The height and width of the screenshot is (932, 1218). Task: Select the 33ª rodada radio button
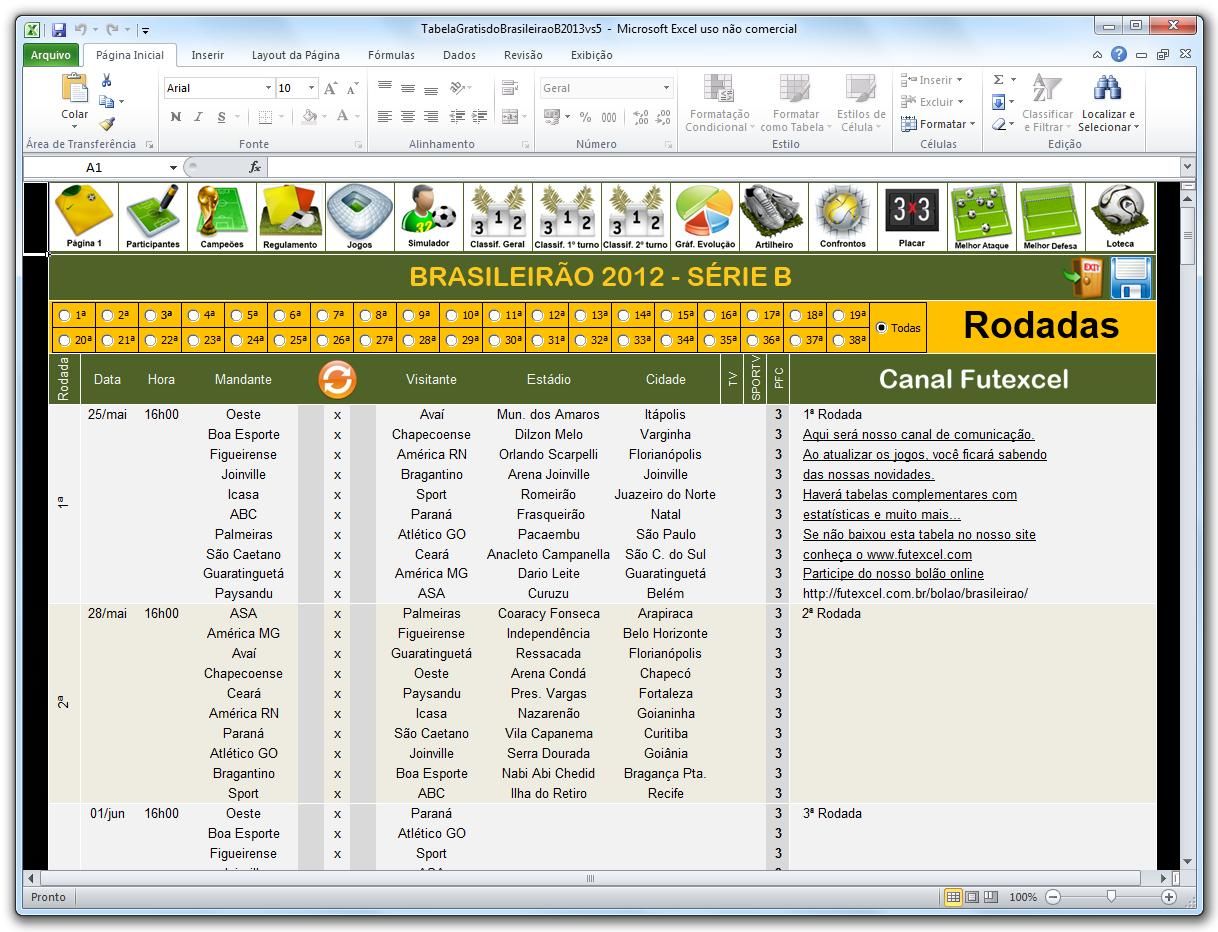(623, 340)
